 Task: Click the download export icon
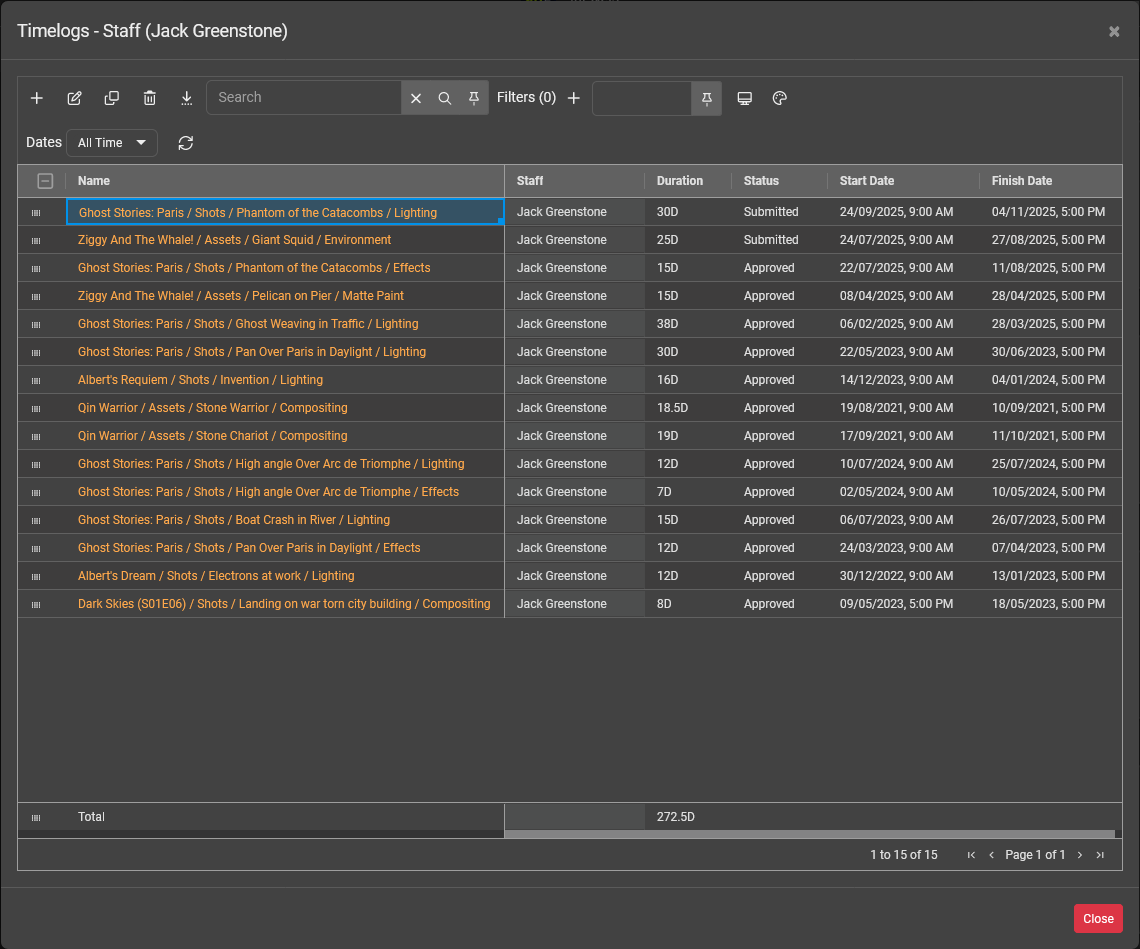point(187,98)
